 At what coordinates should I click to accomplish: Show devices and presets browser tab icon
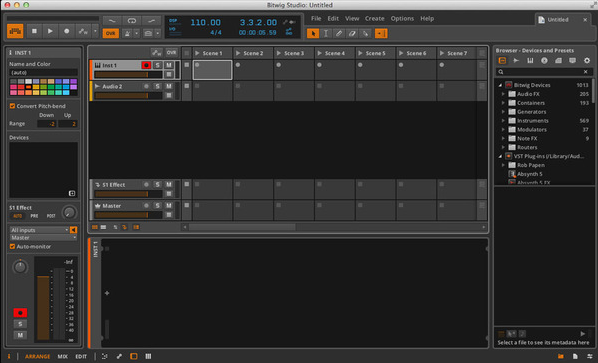[502, 60]
